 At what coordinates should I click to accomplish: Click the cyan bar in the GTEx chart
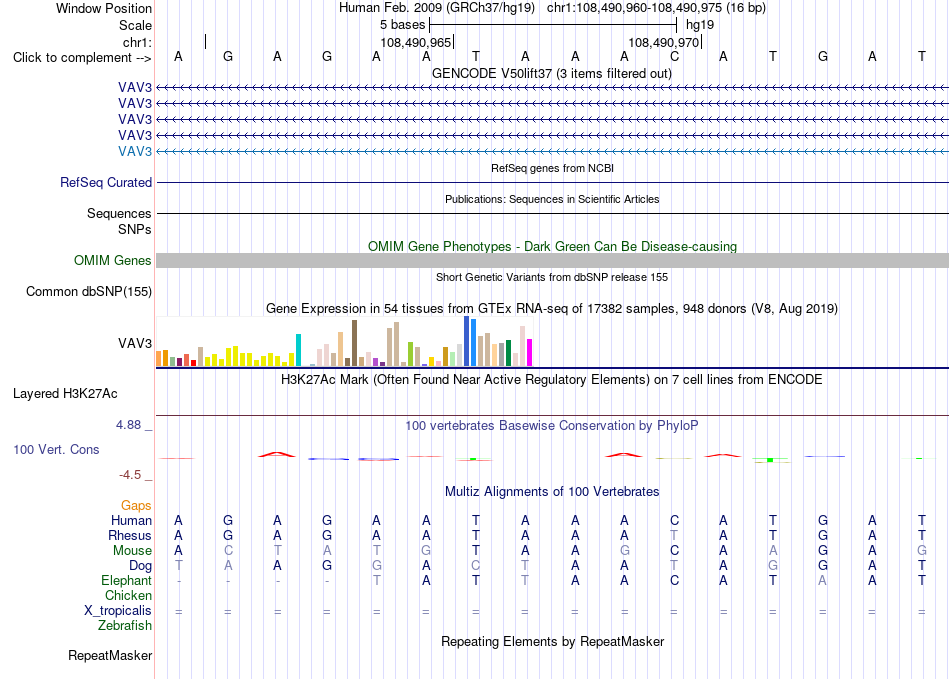pyautogui.click(x=298, y=350)
